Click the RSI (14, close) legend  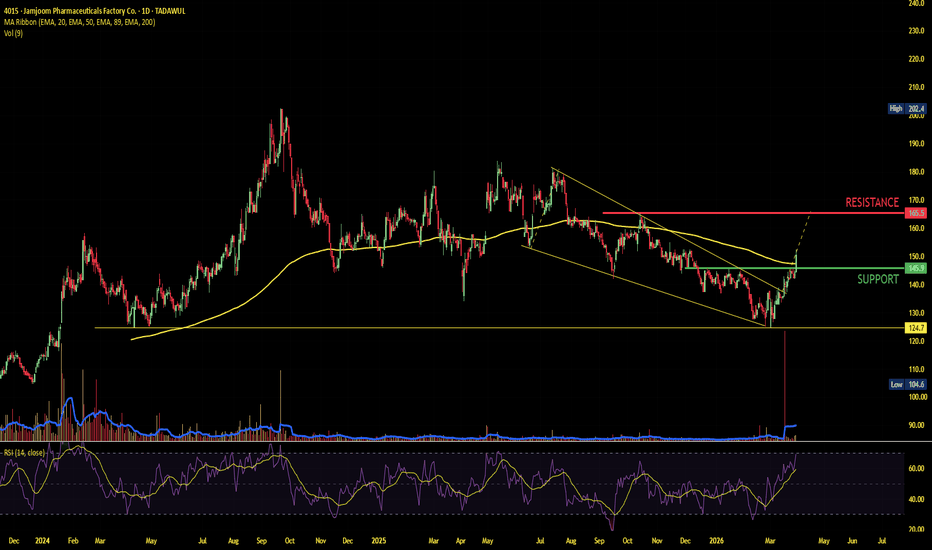24,451
